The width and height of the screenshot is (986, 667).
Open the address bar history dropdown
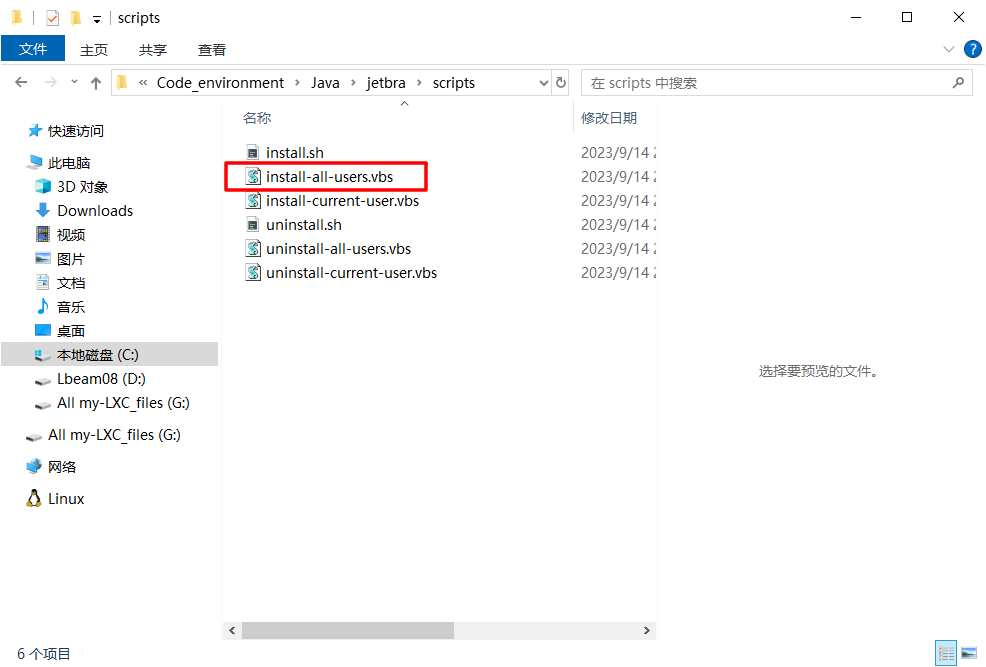[x=544, y=83]
